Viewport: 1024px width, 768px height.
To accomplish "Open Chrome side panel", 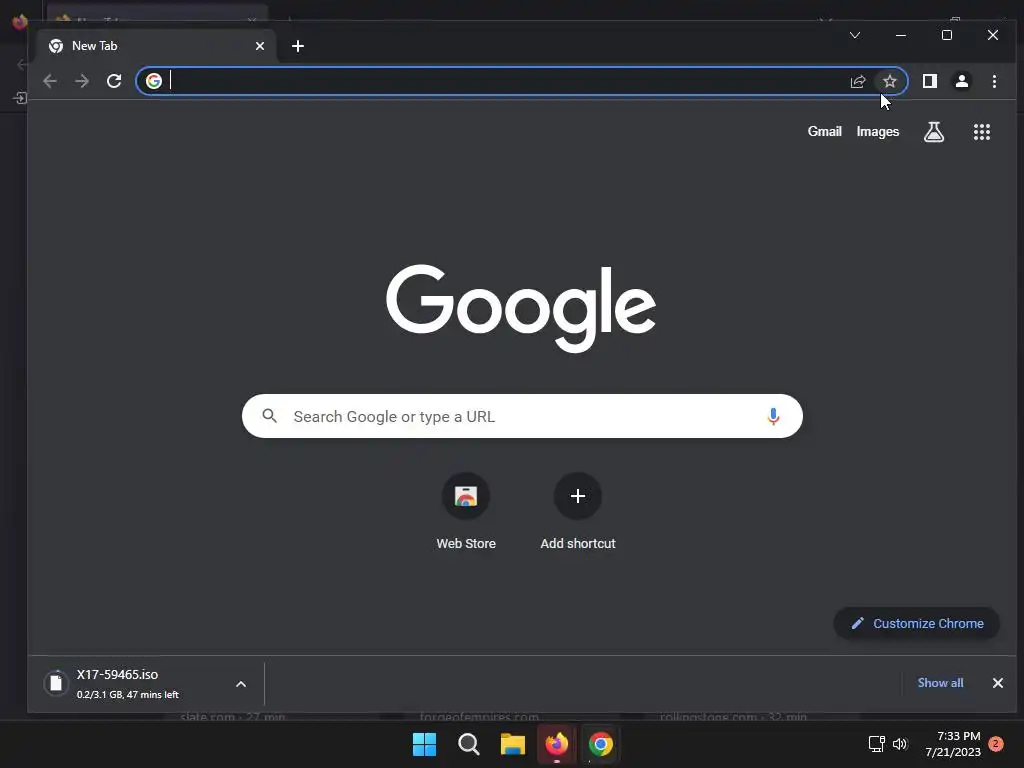I will coord(930,81).
